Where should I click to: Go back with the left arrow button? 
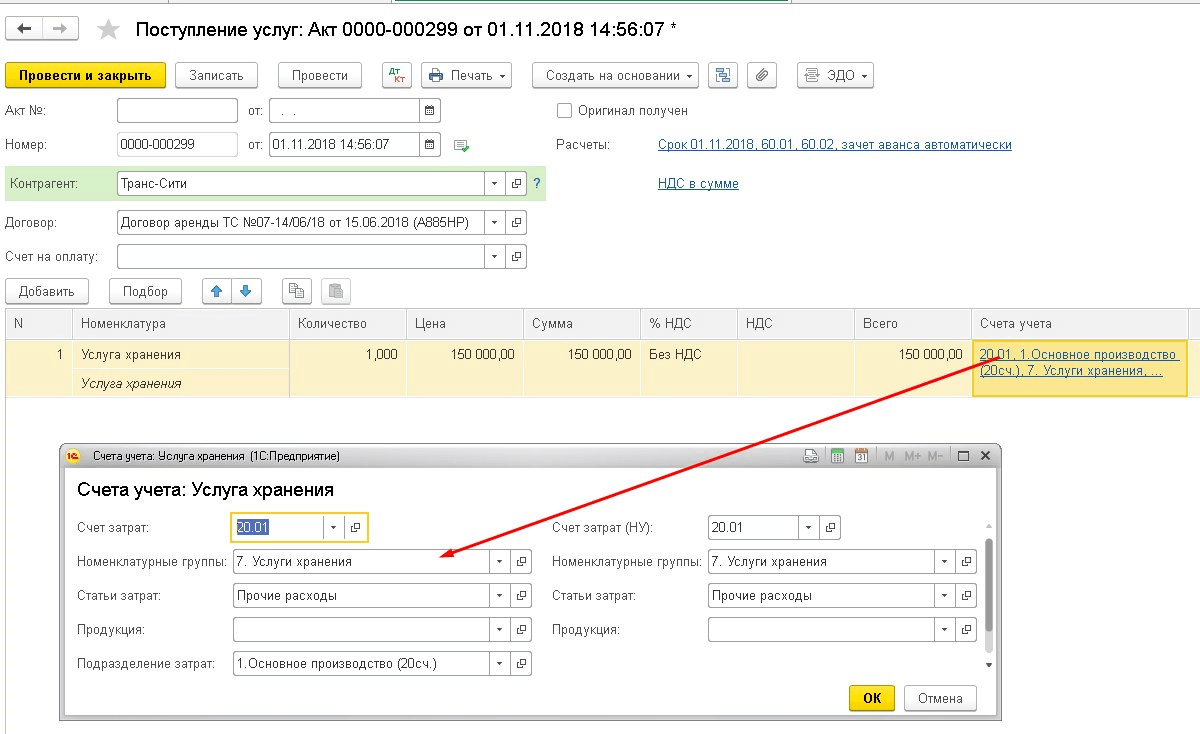[x=24, y=29]
